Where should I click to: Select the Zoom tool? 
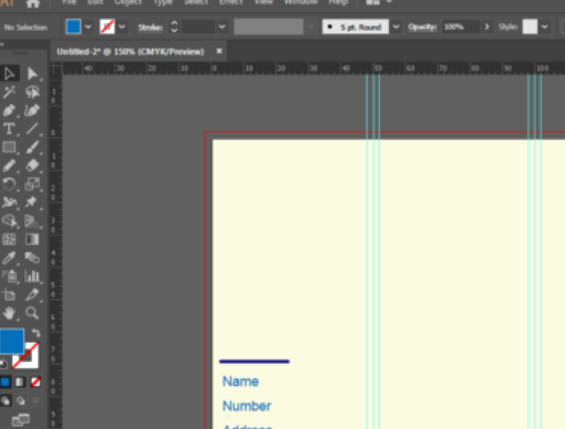click(32, 313)
